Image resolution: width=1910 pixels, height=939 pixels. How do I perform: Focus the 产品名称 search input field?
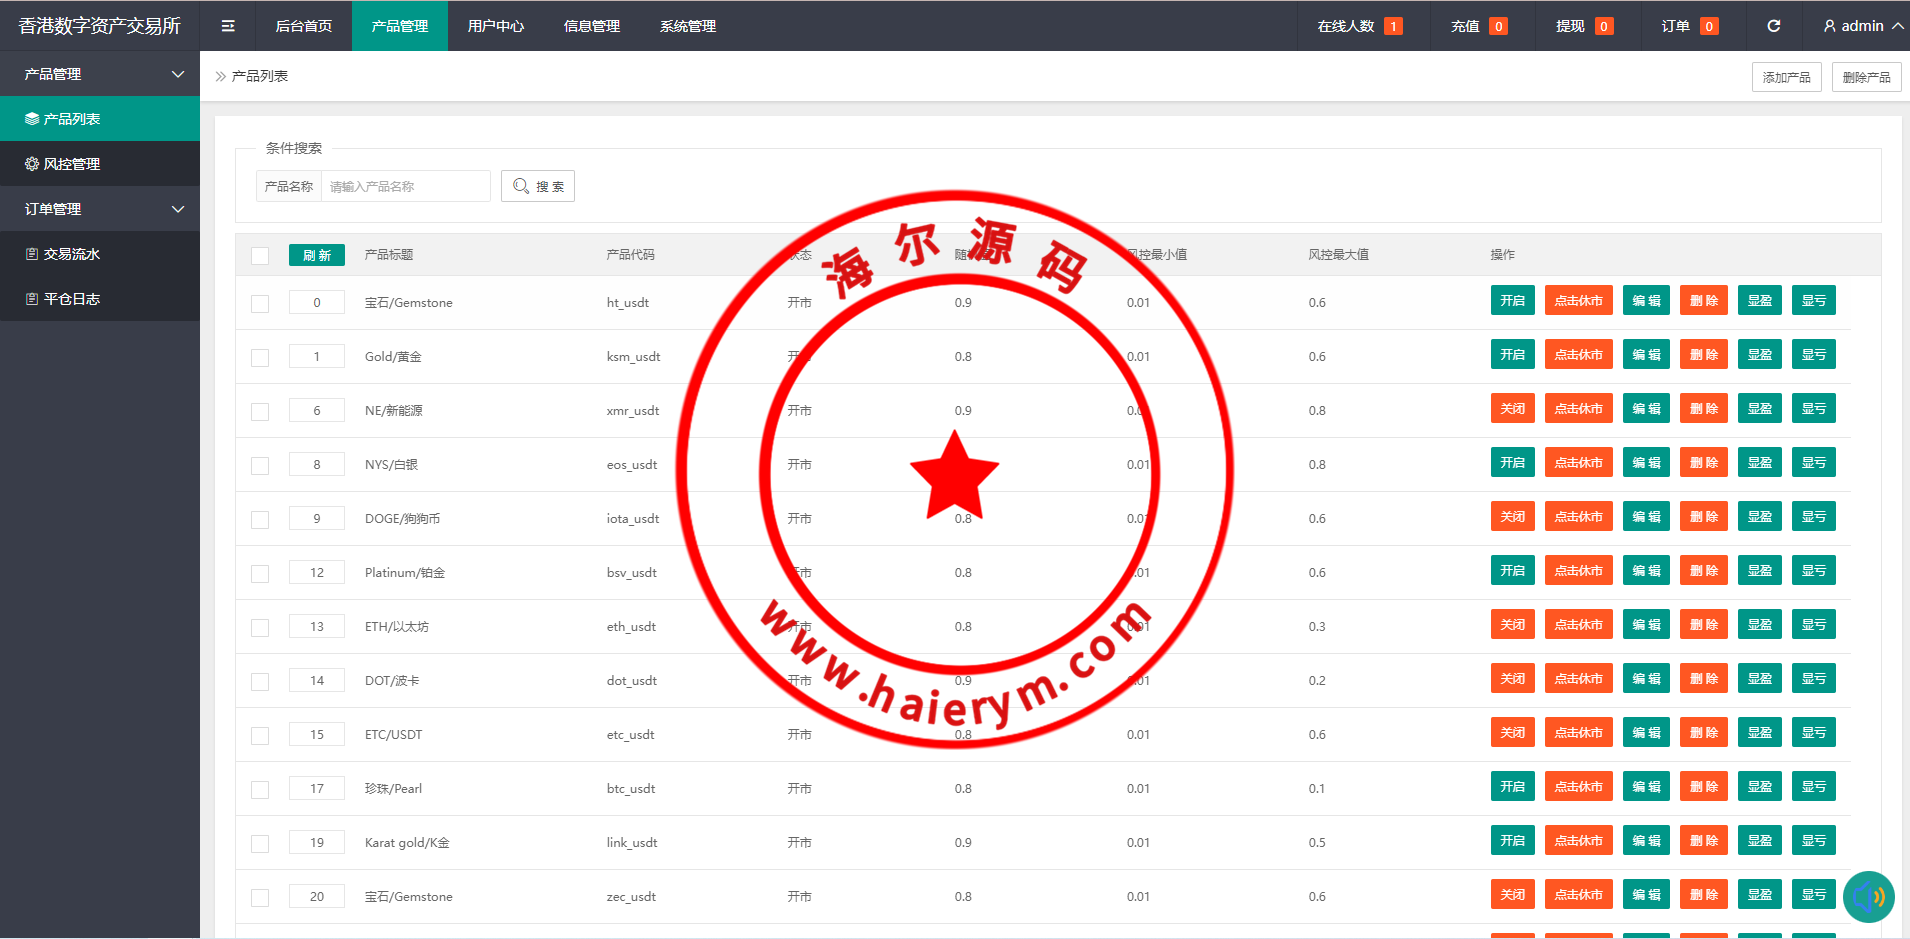(405, 186)
